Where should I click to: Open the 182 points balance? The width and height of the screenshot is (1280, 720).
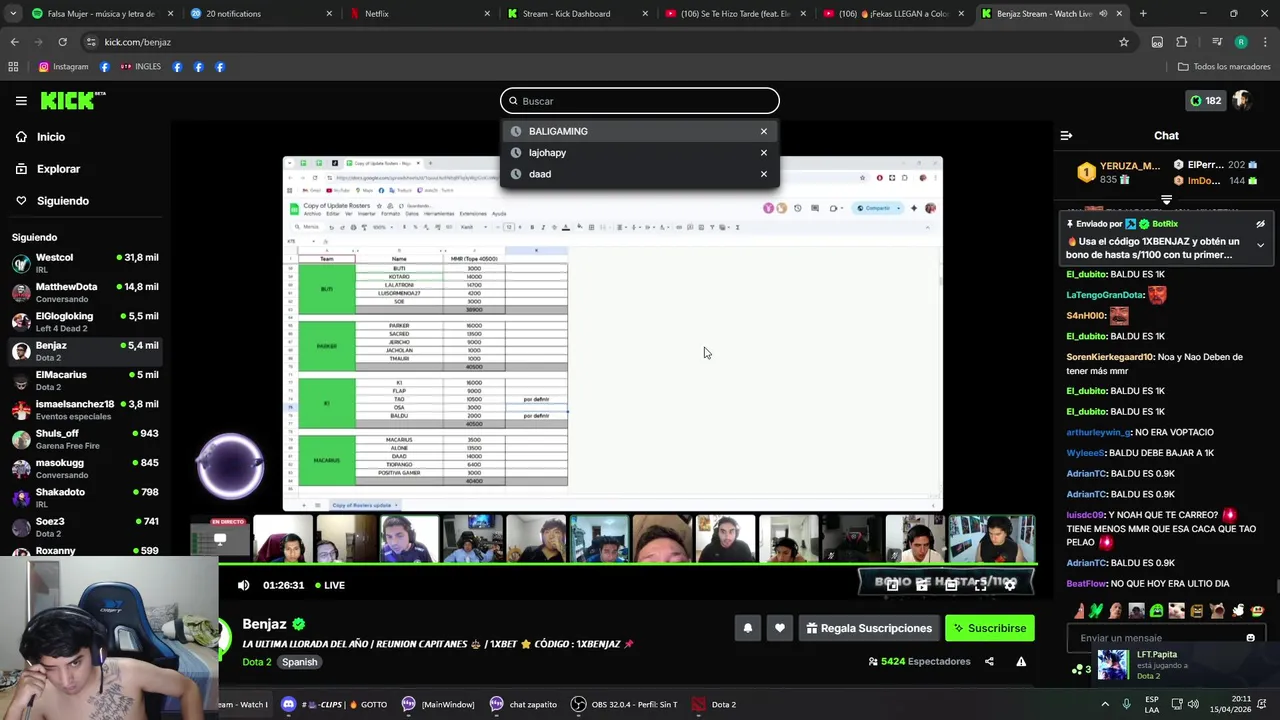click(1205, 101)
